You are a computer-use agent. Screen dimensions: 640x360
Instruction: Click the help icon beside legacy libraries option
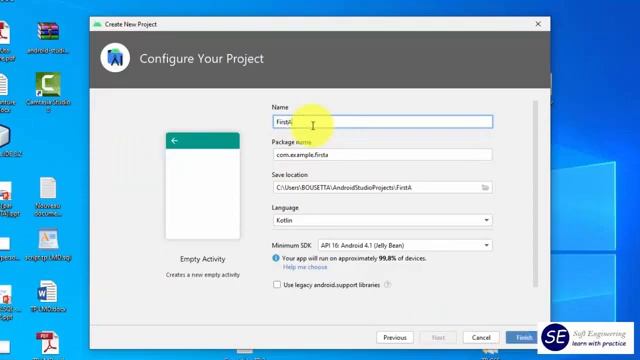coord(387,284)
